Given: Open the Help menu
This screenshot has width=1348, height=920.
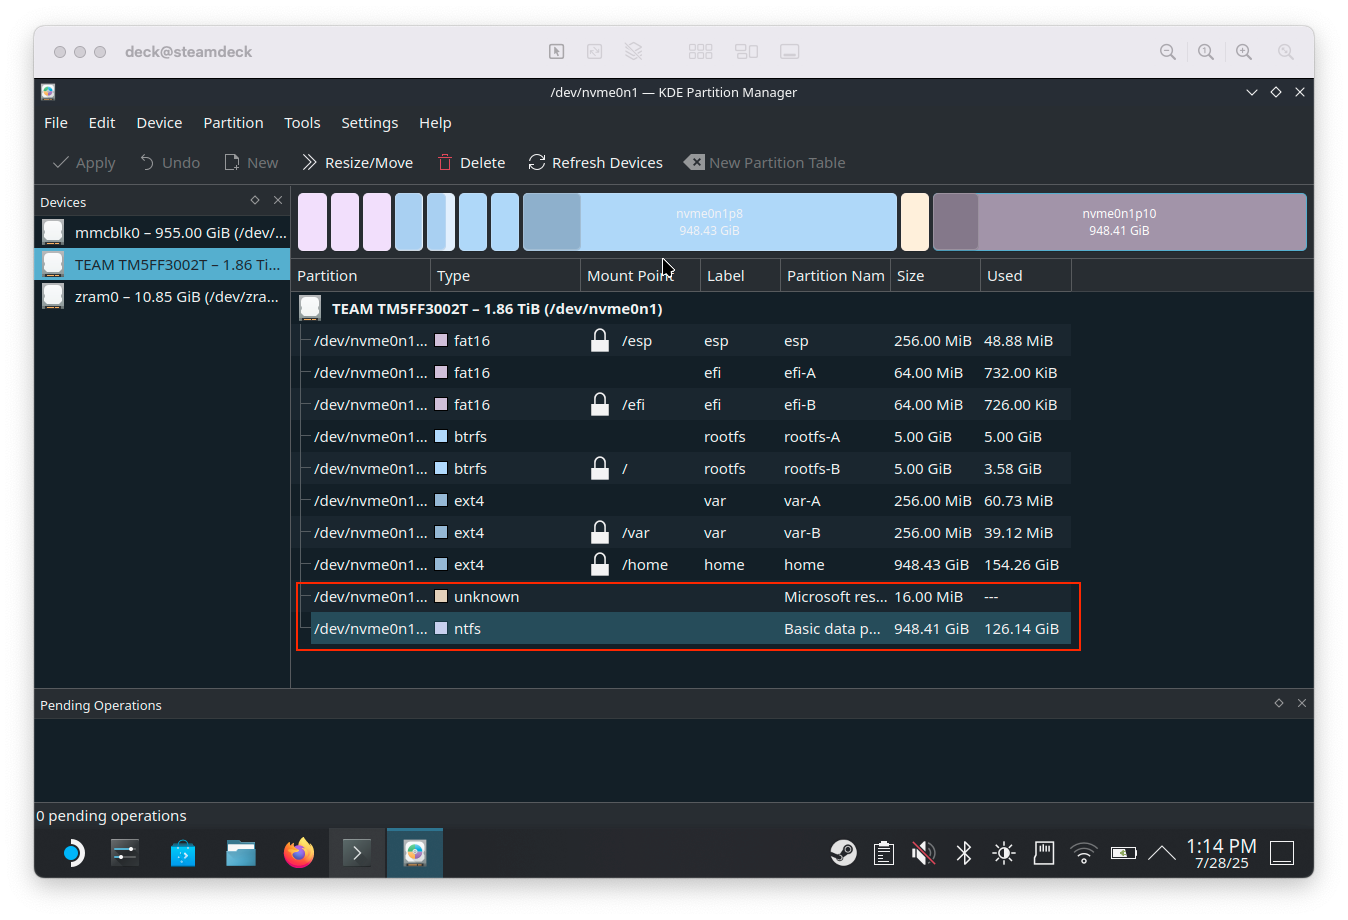Looking at the screenshot, I should pyautogui.click(x=435, y=123).
